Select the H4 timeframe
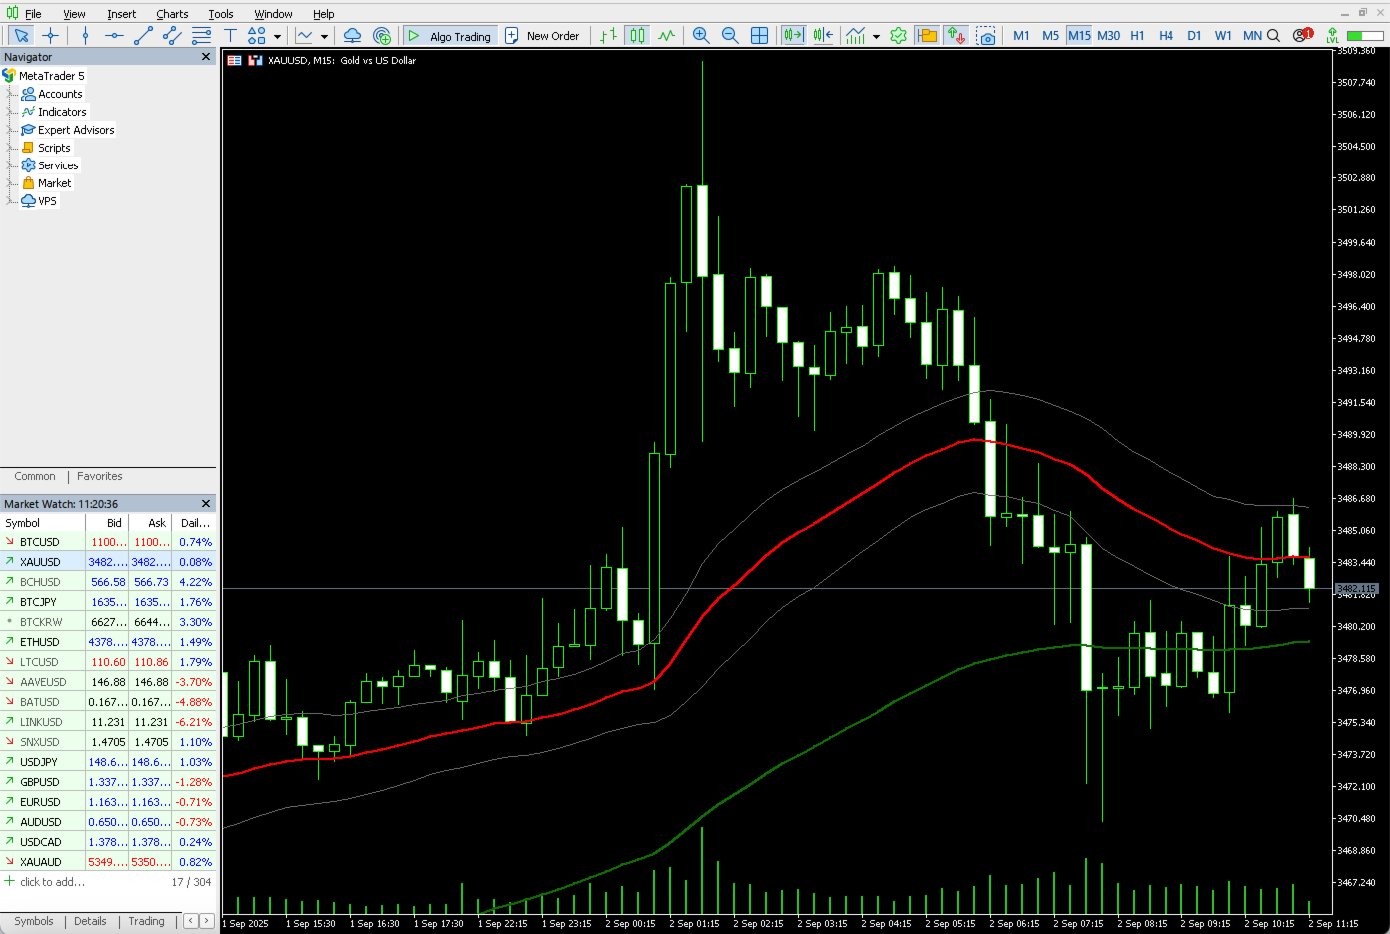The height and width of the screenshot is (934, 1390). (1166, 35)
